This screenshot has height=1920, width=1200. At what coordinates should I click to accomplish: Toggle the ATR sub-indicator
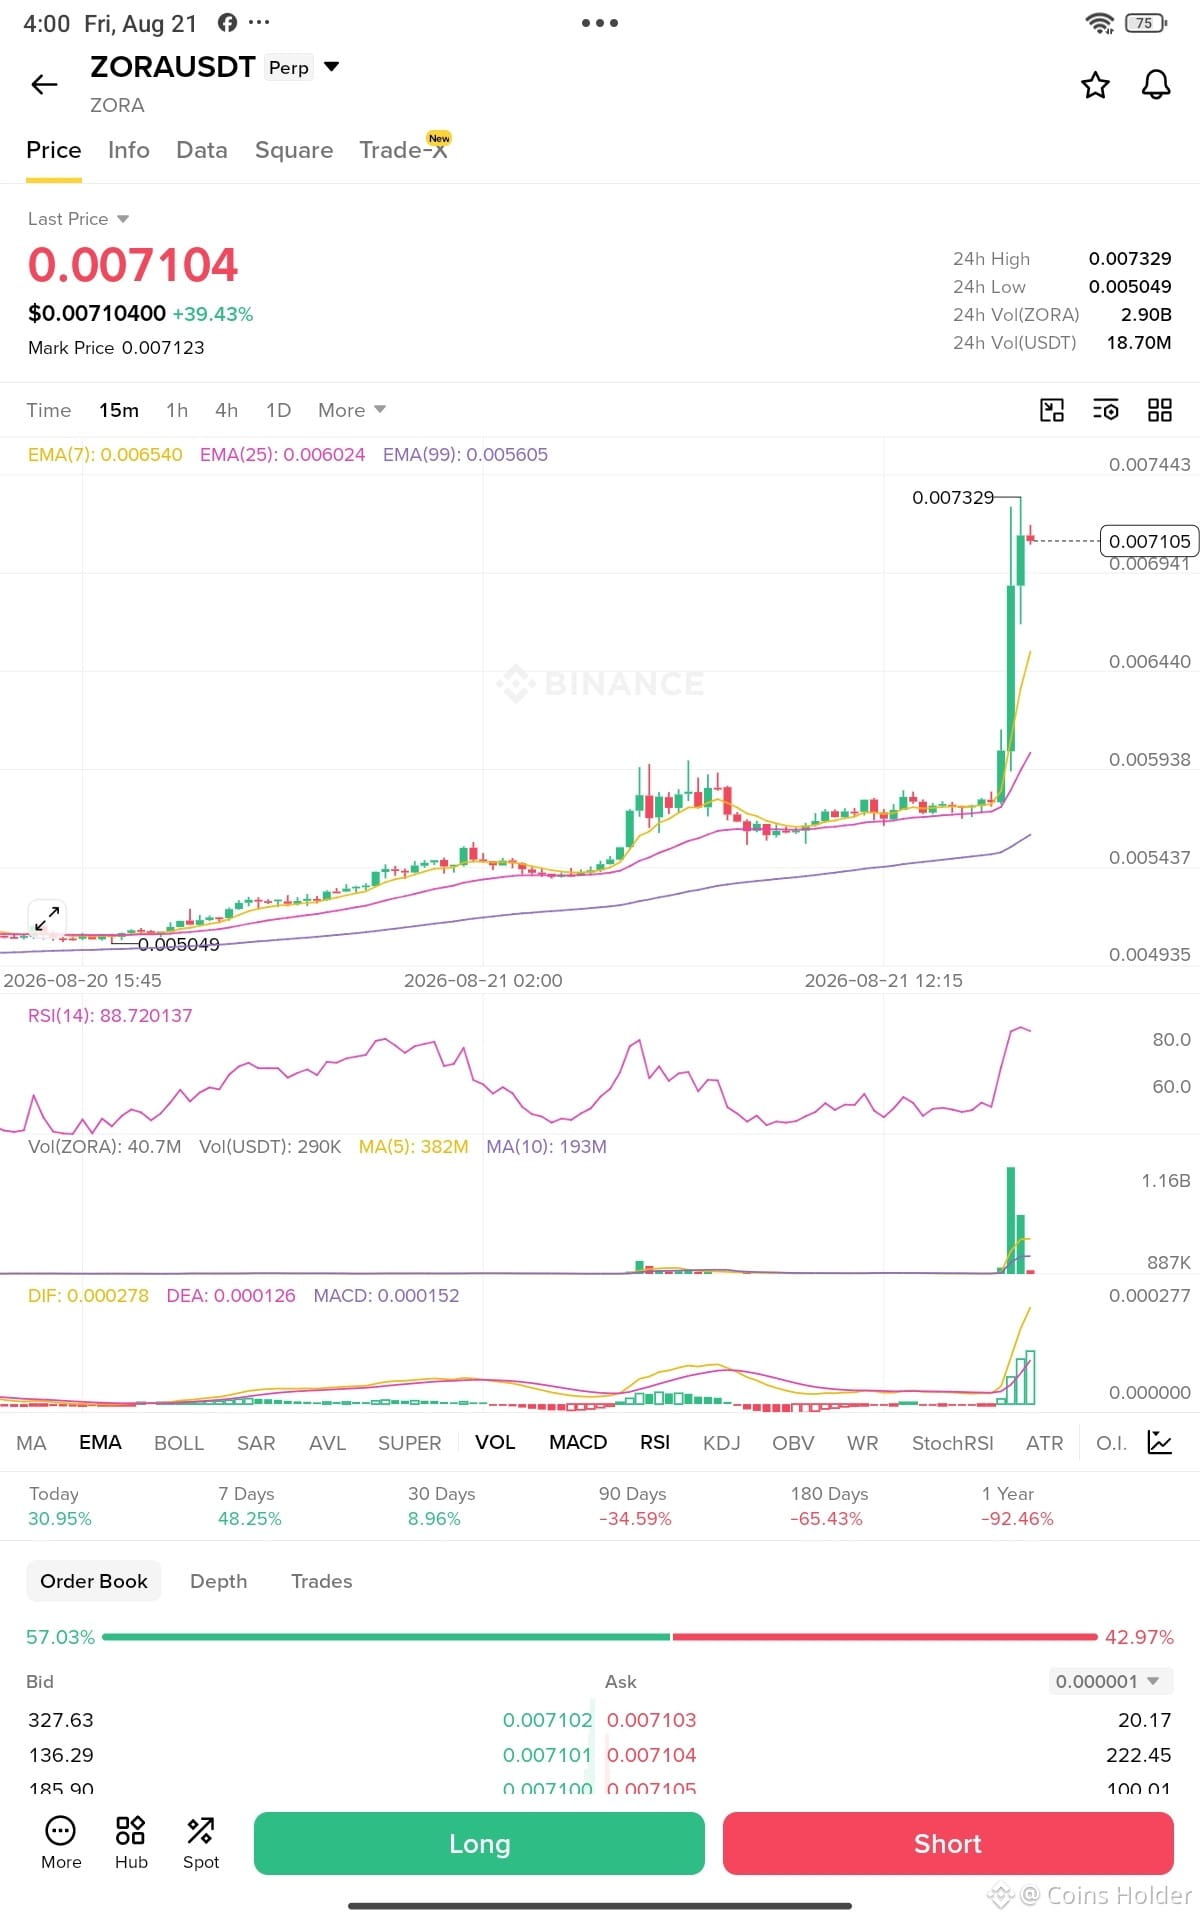[x=1044, y=1443]
